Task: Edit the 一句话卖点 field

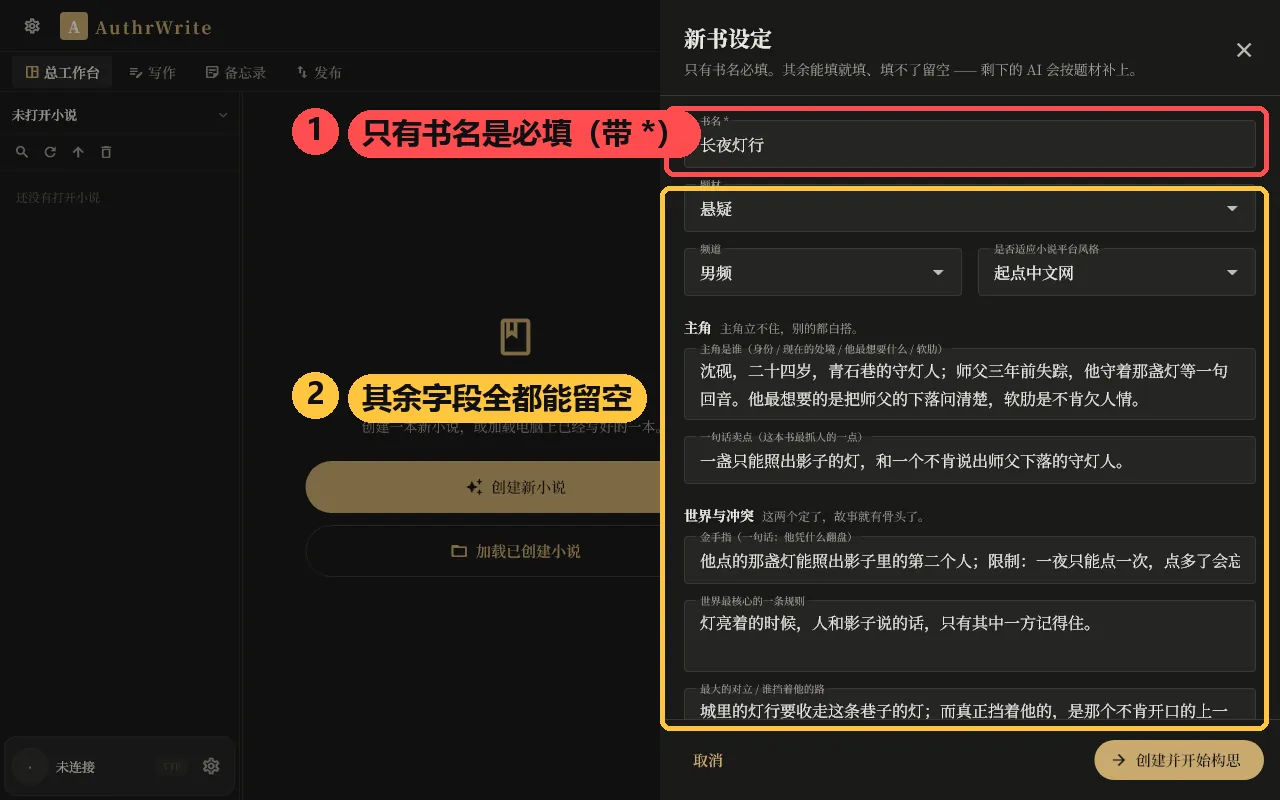Action: tap(969, 460)
